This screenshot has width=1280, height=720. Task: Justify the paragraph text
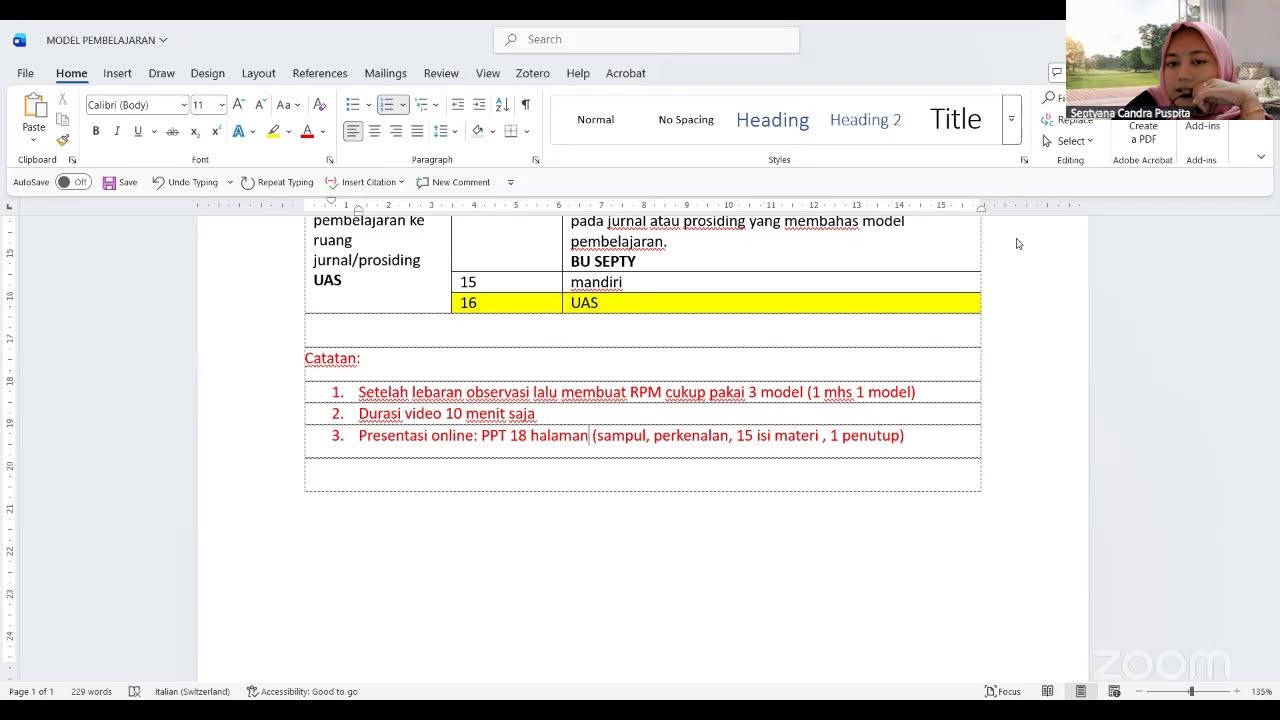[x=417, y=131]
